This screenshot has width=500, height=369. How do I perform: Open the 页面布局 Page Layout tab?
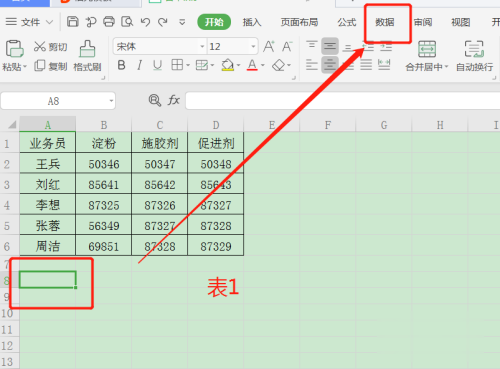[x=299, y=22]
